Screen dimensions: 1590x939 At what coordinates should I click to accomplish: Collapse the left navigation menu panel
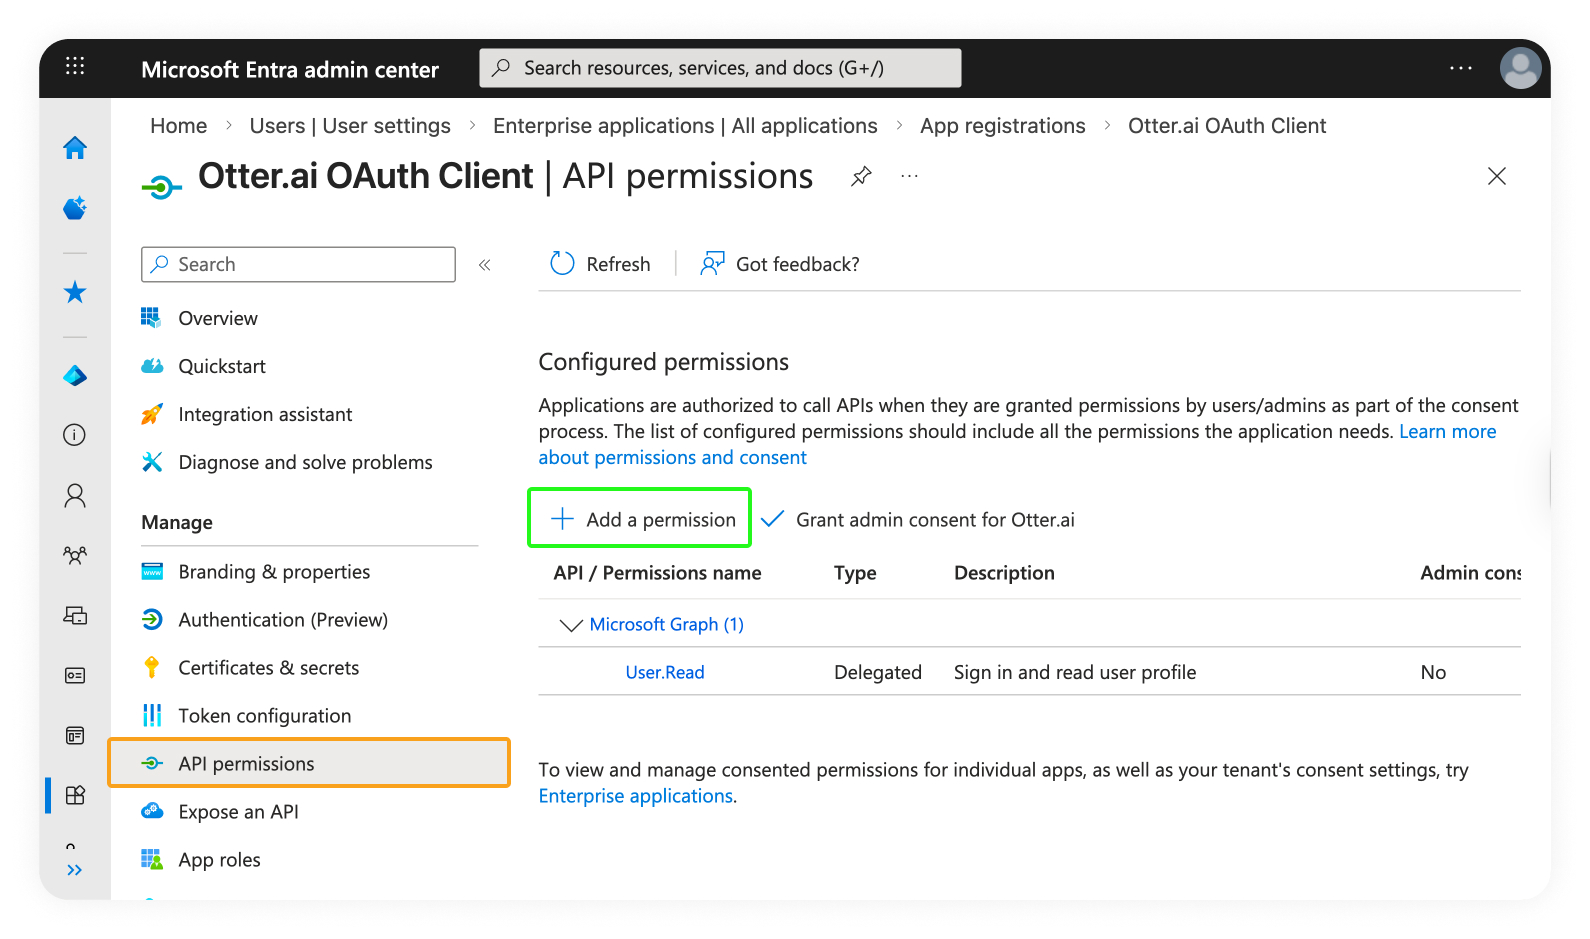click(x=485, y=265)
